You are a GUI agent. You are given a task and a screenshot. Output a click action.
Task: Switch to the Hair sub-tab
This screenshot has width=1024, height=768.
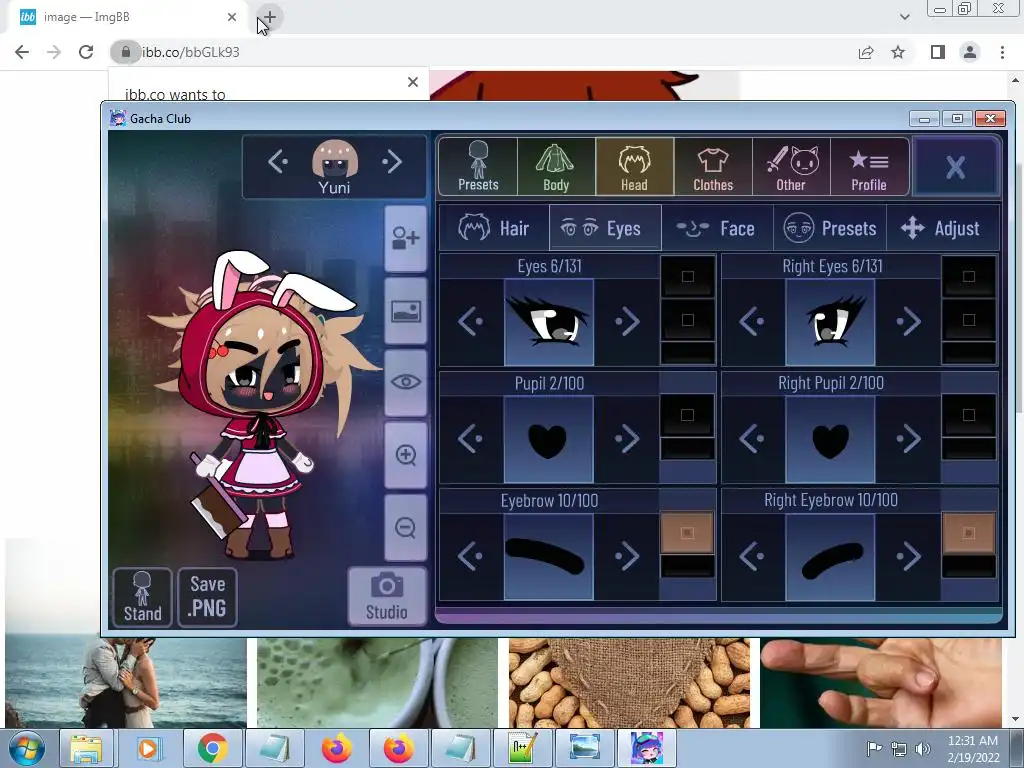click(x=494, y=228)
